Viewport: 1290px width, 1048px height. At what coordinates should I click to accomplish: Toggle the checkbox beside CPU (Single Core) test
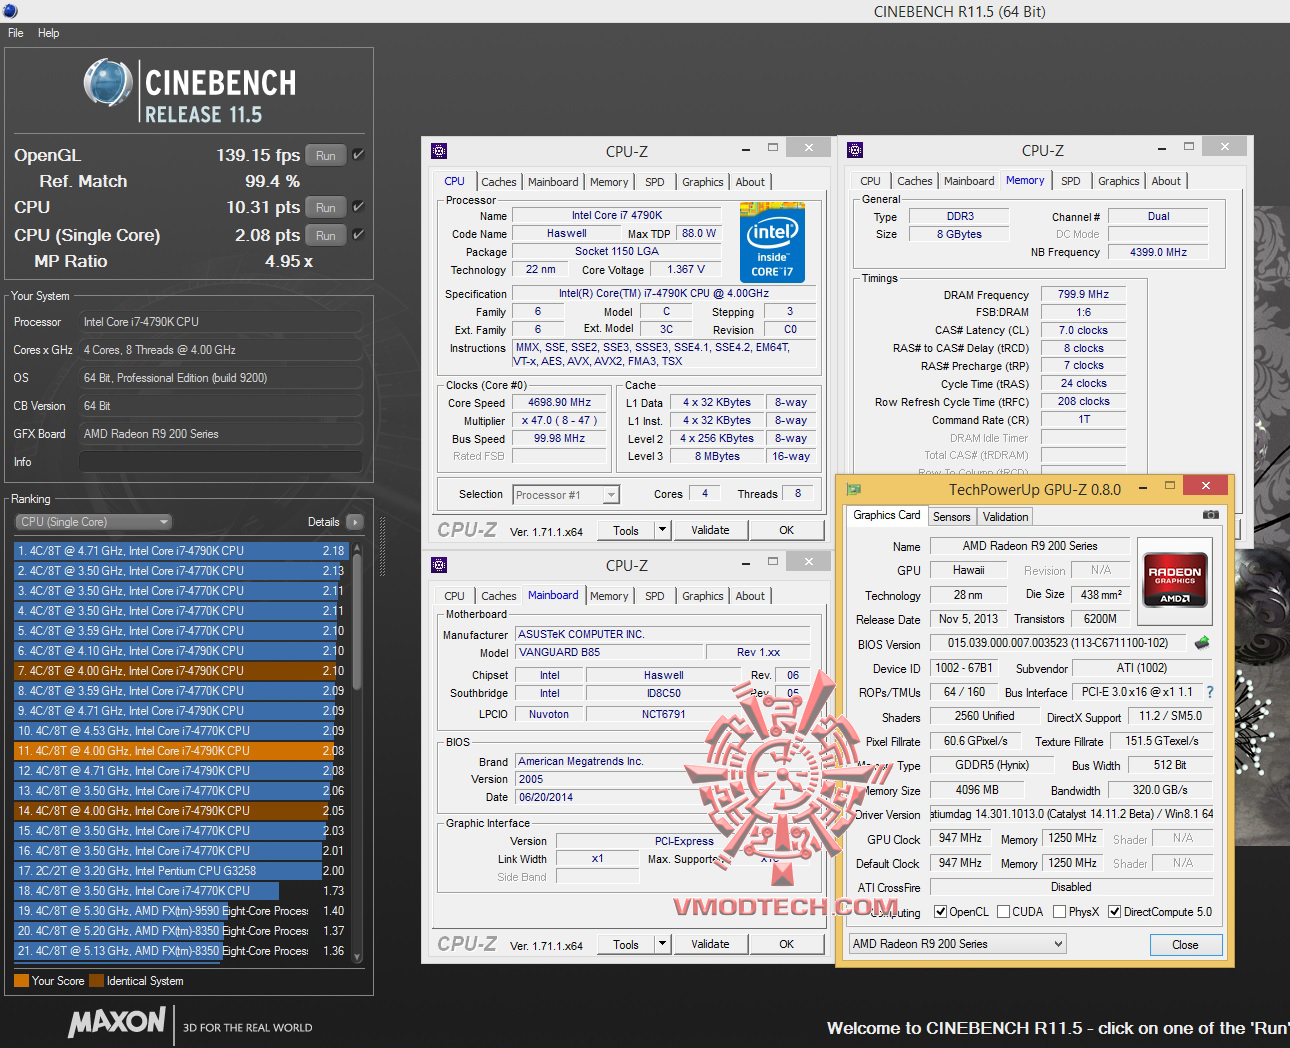(x=358, y=235)
